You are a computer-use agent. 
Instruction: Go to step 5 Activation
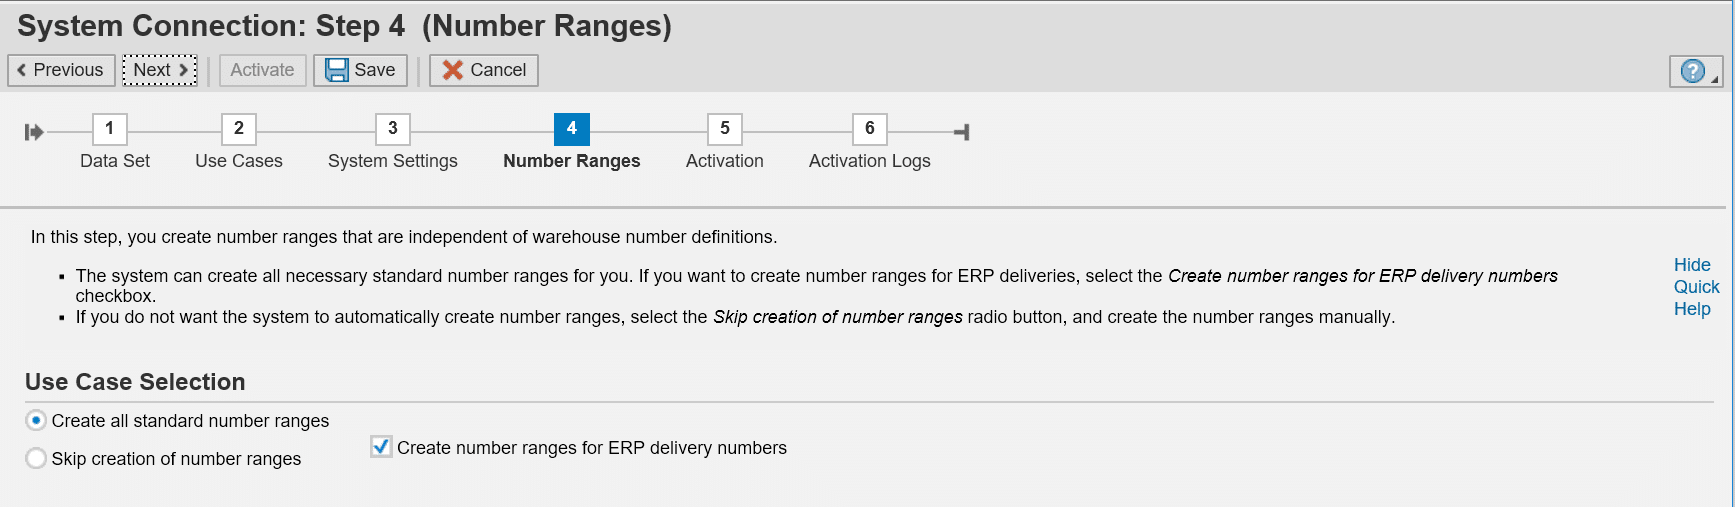(725, 128)
